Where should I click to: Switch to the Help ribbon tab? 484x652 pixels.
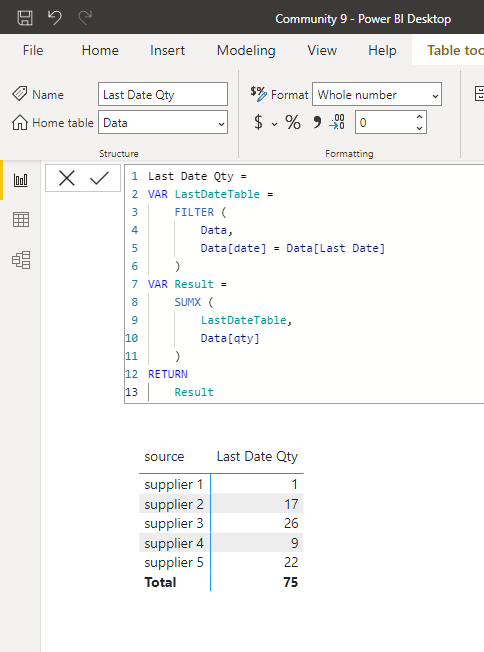coord(382,50)
